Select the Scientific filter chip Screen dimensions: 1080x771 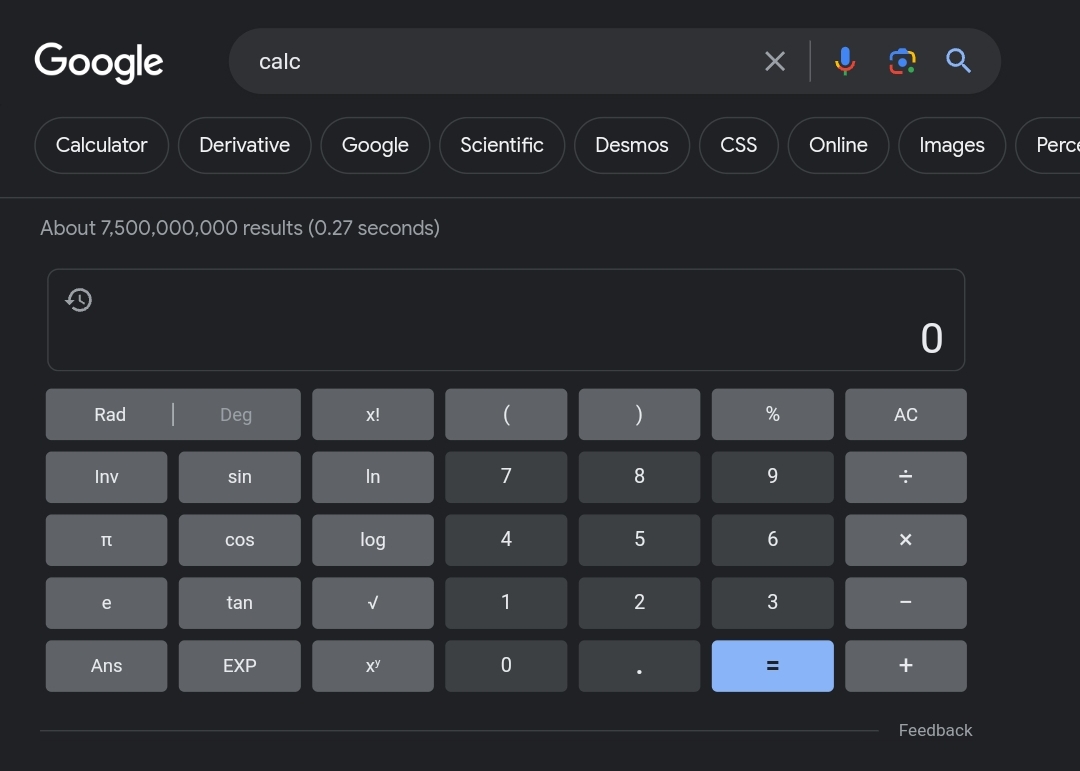[x=502, y=145]
